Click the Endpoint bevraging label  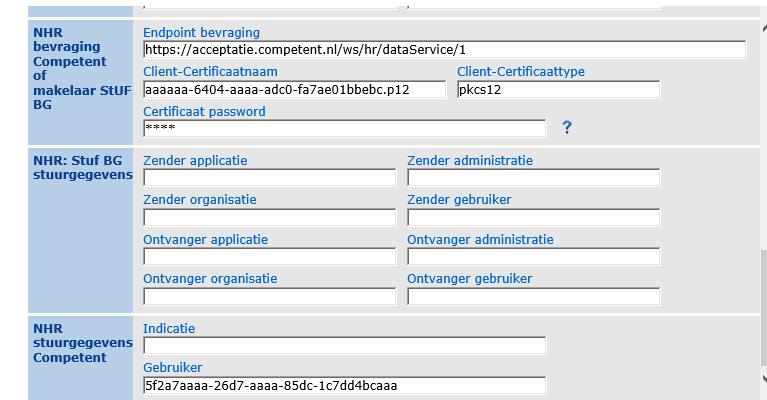point(202,32)
